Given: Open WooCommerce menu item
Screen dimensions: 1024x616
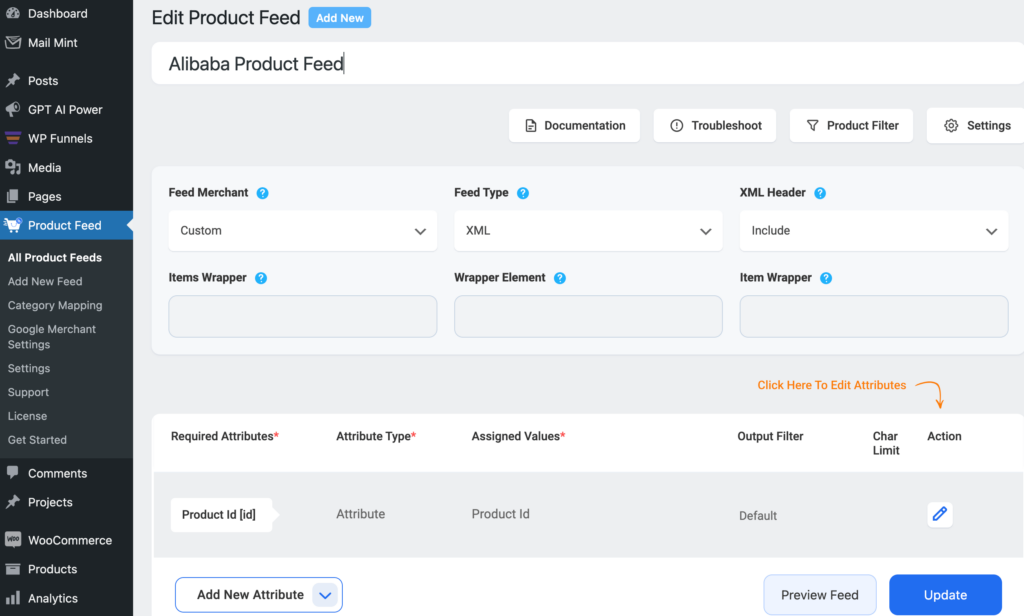Looking at the screenshot, I should (70, 540).
